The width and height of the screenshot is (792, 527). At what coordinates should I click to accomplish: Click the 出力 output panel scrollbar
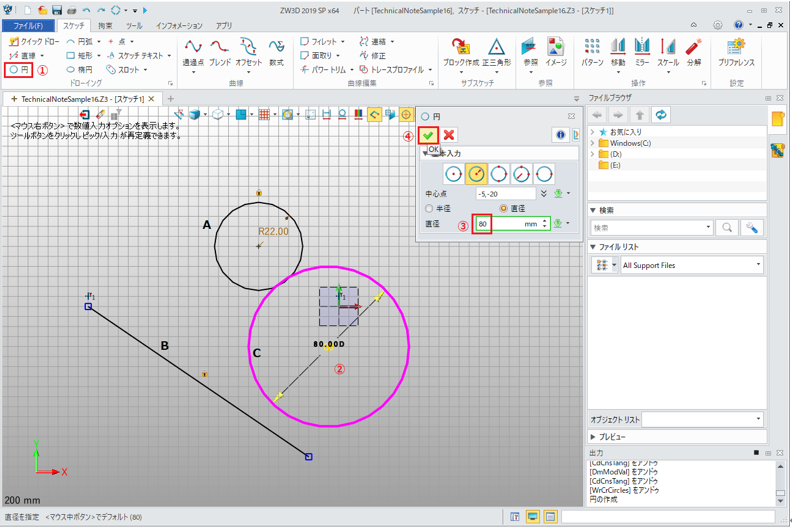point(780,483)
